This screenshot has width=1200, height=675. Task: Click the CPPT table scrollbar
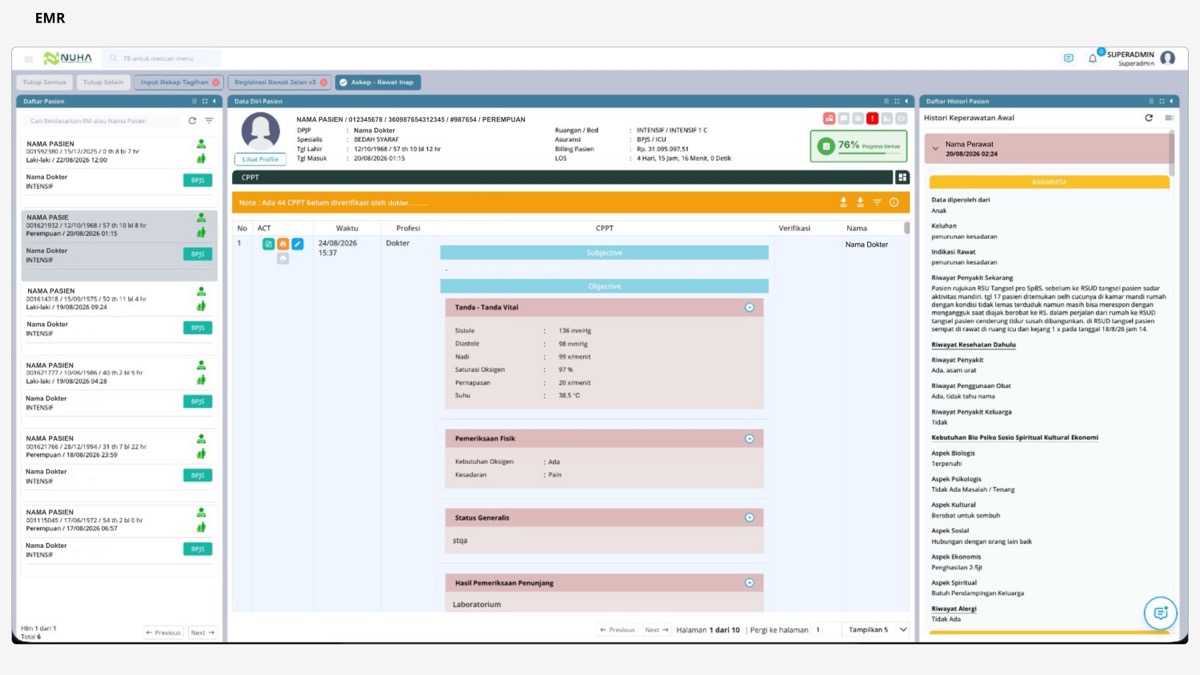coord(907,228)
